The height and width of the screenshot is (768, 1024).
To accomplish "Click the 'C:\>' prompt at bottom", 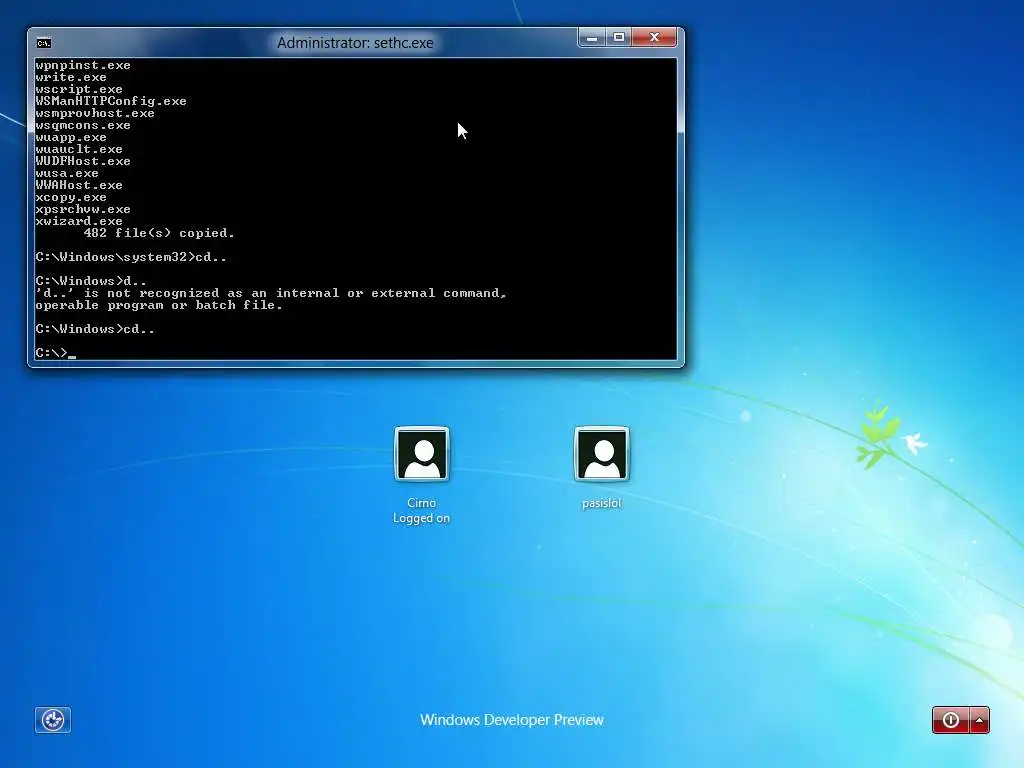I will [52, 353].
